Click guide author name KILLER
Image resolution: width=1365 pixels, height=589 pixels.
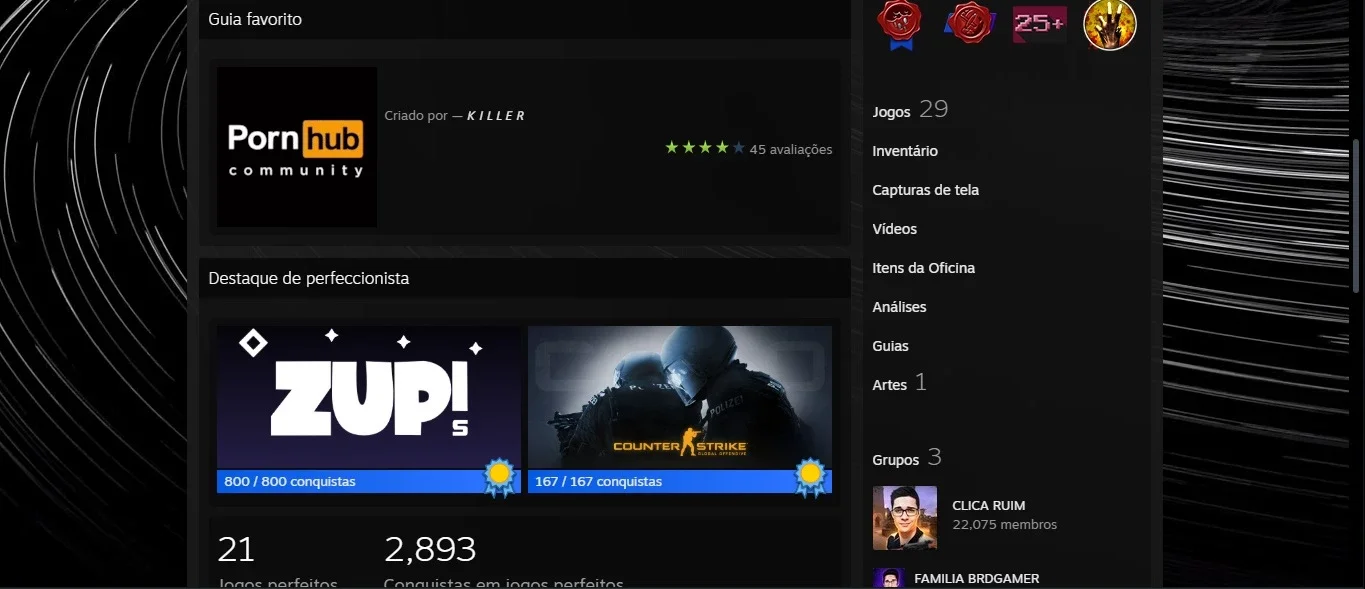pyautogui.click(x=496, y=116)
